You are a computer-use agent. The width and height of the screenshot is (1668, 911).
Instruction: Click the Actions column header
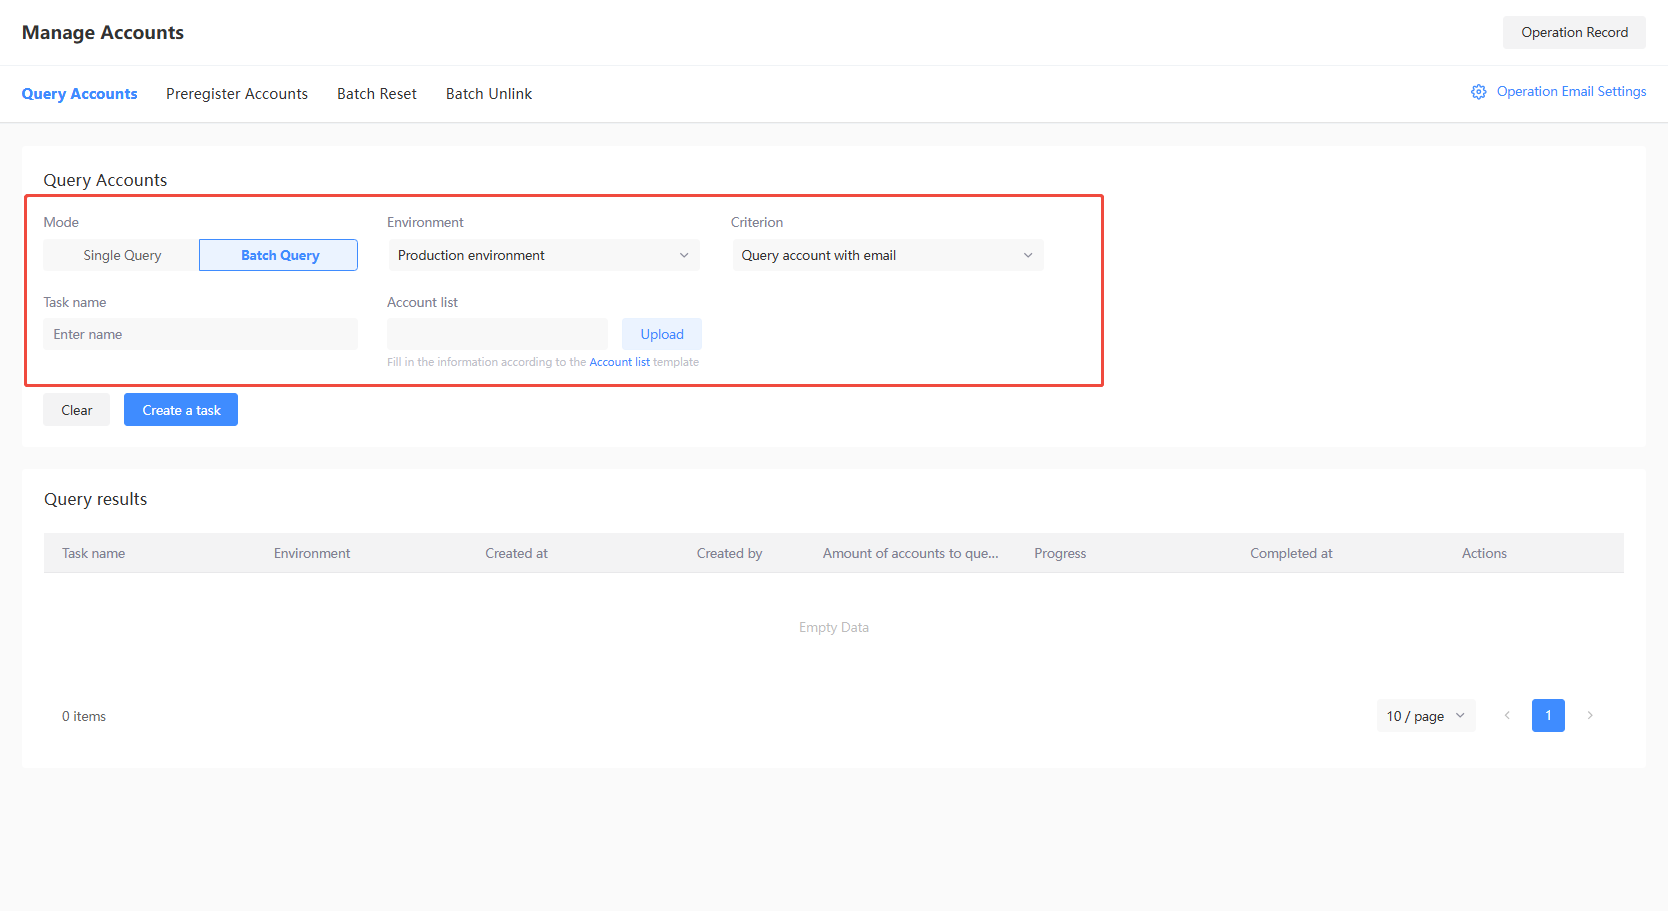pyautogui.click(x=1484, y=553)
